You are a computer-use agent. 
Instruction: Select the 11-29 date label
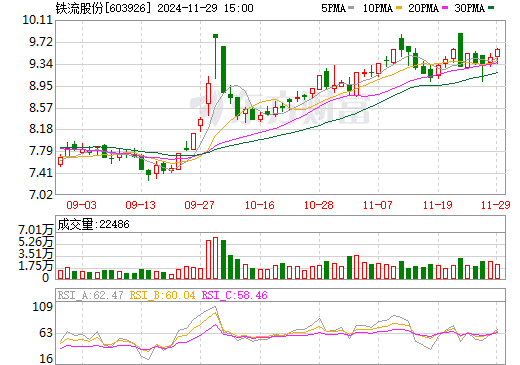pos(495,205)
